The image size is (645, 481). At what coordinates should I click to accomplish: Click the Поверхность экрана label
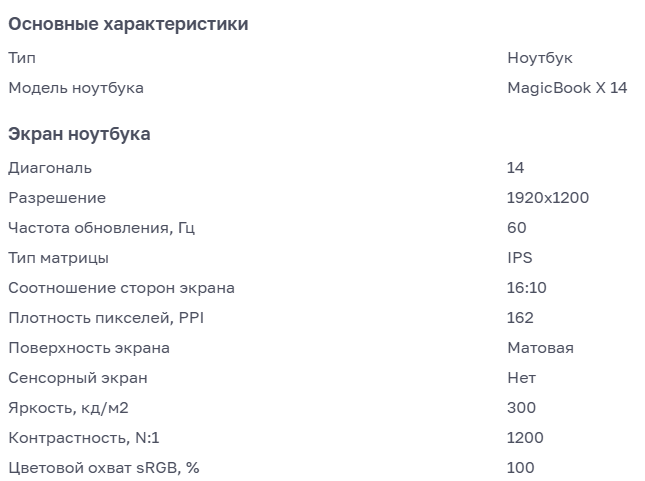click(89, 348)
